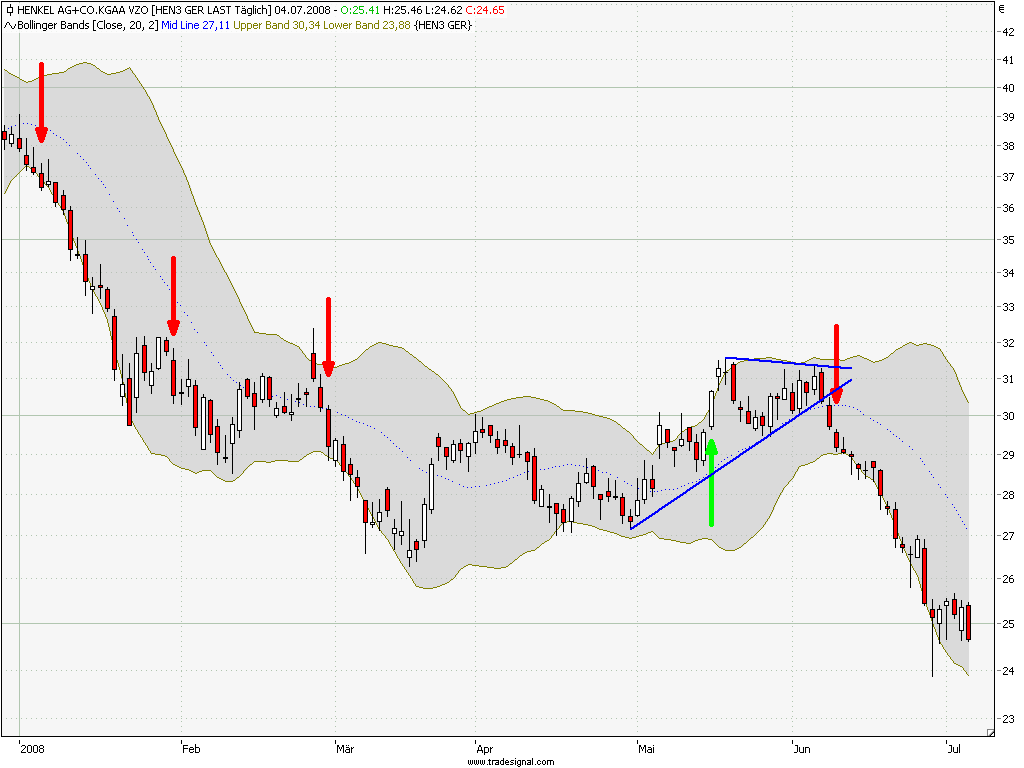Click the Upper Band 30,34 legend entry
Screen dimensions: 1024x768
[277, 25]
